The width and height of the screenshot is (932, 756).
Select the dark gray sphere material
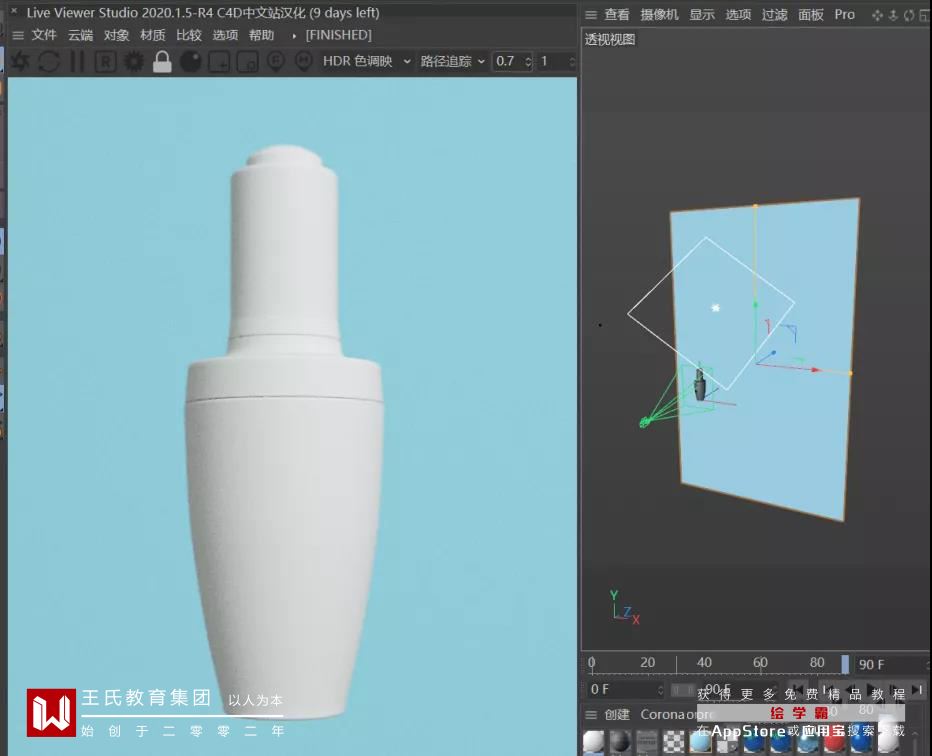coord(620,742)
